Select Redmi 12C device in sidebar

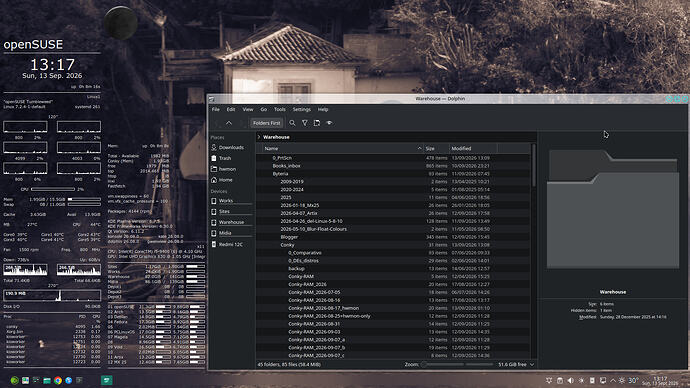(231, 244)
